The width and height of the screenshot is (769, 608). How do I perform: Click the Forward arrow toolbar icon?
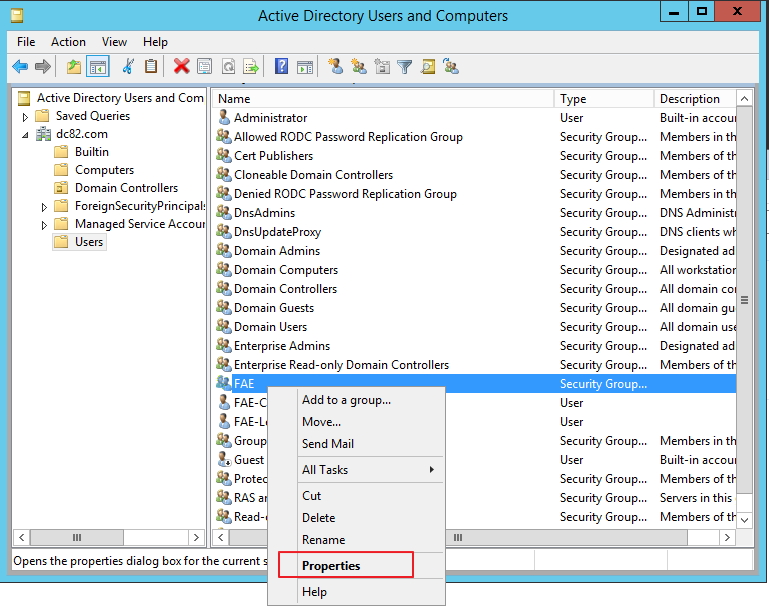click(43, 66)
